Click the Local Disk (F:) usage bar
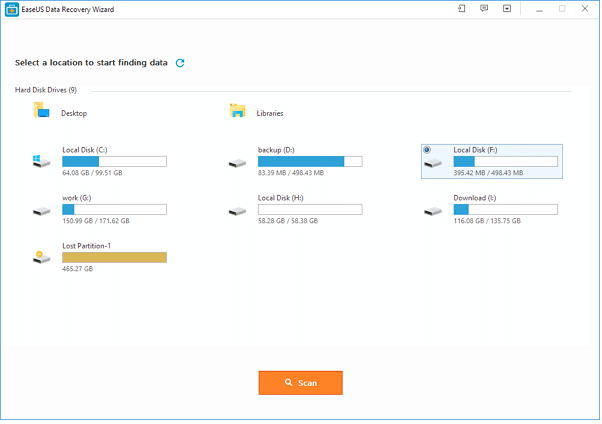 [x=506, y=162]
